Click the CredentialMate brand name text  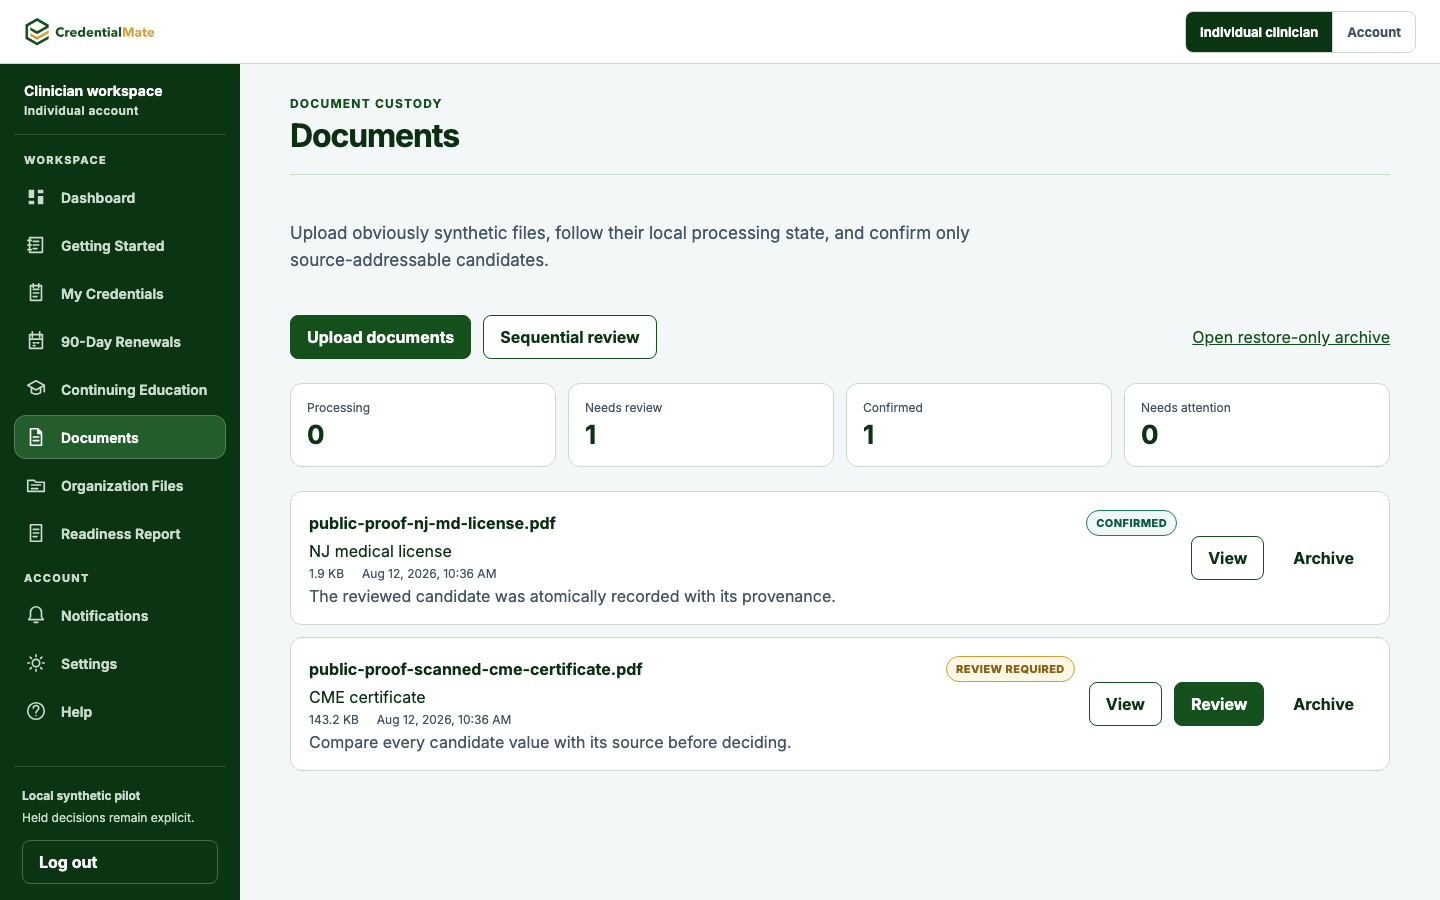(x=105, y=32)
